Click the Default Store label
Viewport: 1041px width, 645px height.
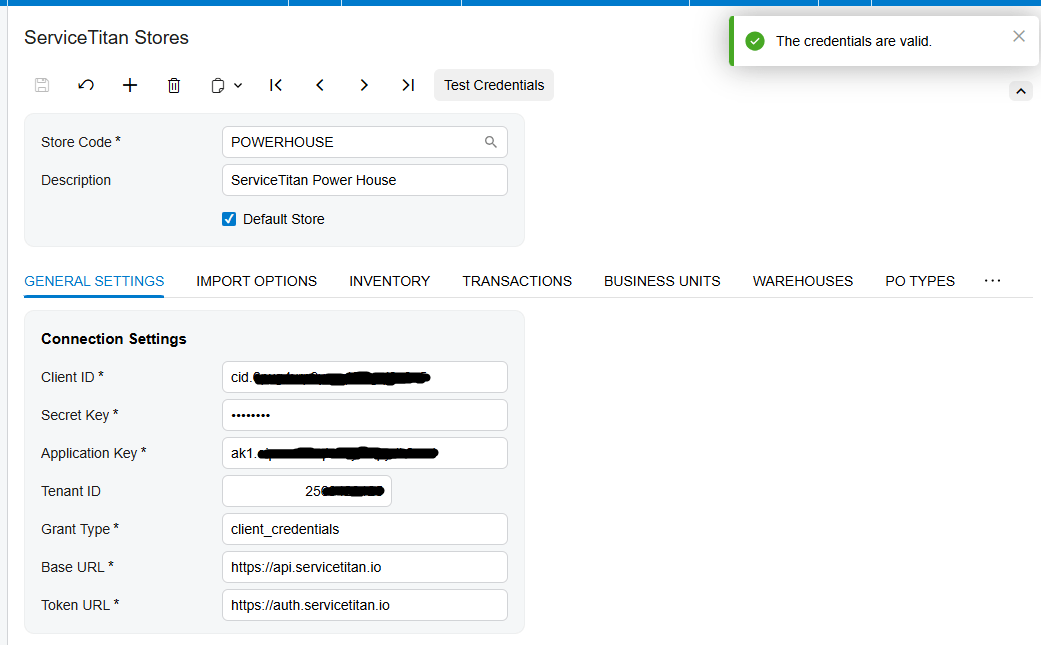tap(283, 219)
